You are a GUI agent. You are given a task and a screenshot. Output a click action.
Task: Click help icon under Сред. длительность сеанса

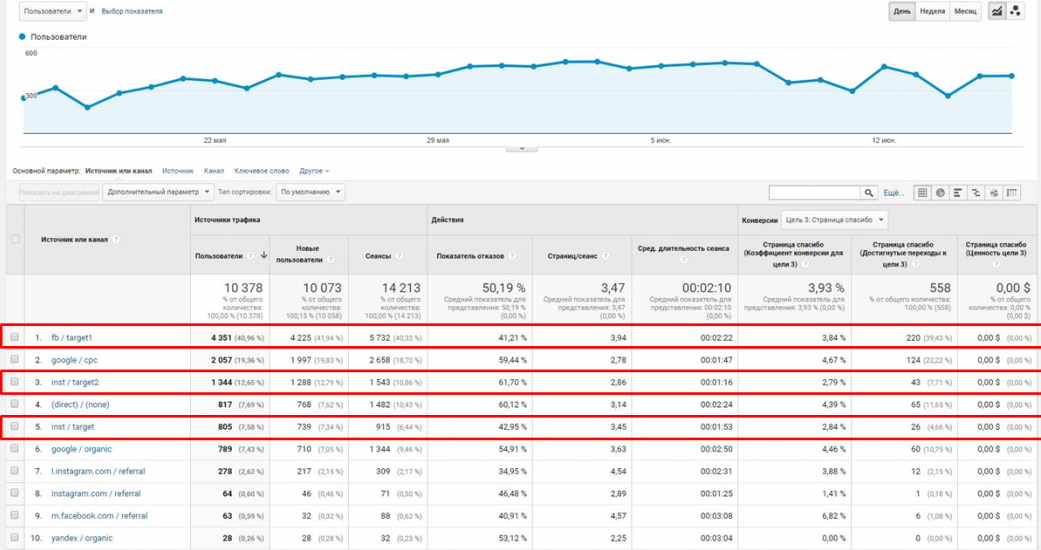[x=684, y=260]
